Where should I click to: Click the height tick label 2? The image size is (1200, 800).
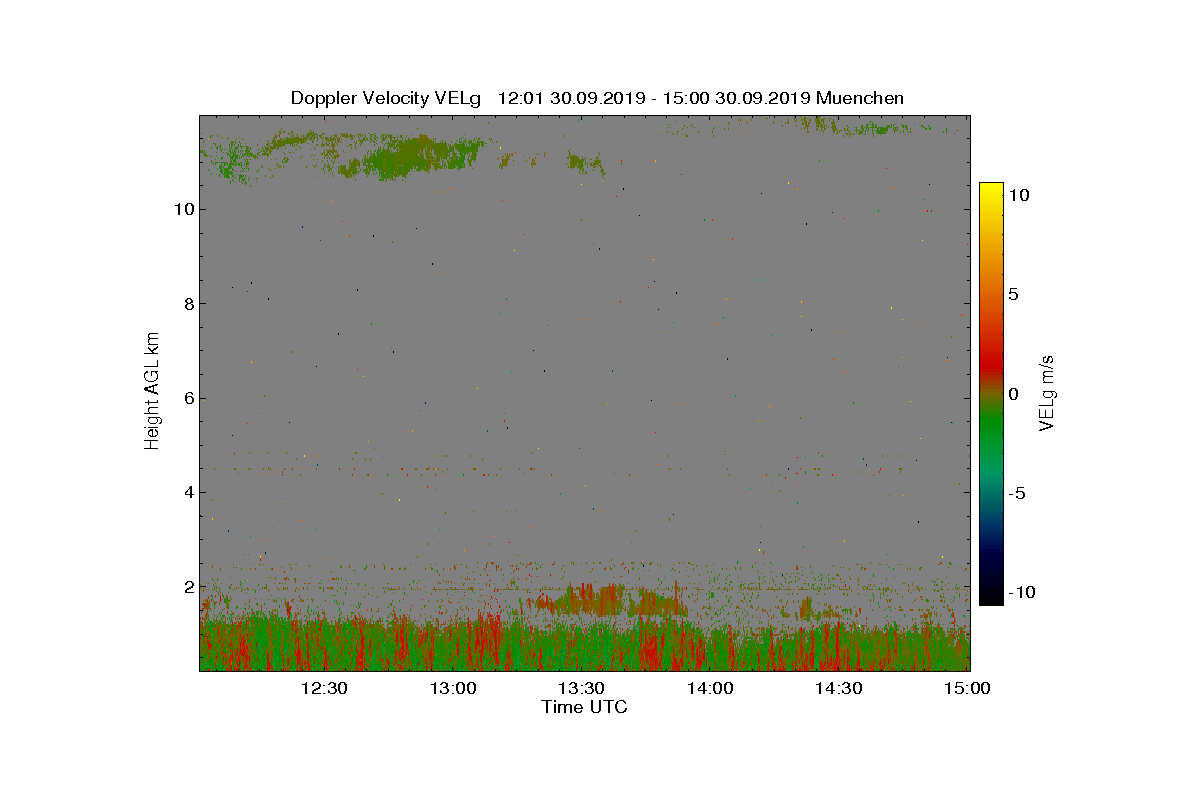click(188, 586)
